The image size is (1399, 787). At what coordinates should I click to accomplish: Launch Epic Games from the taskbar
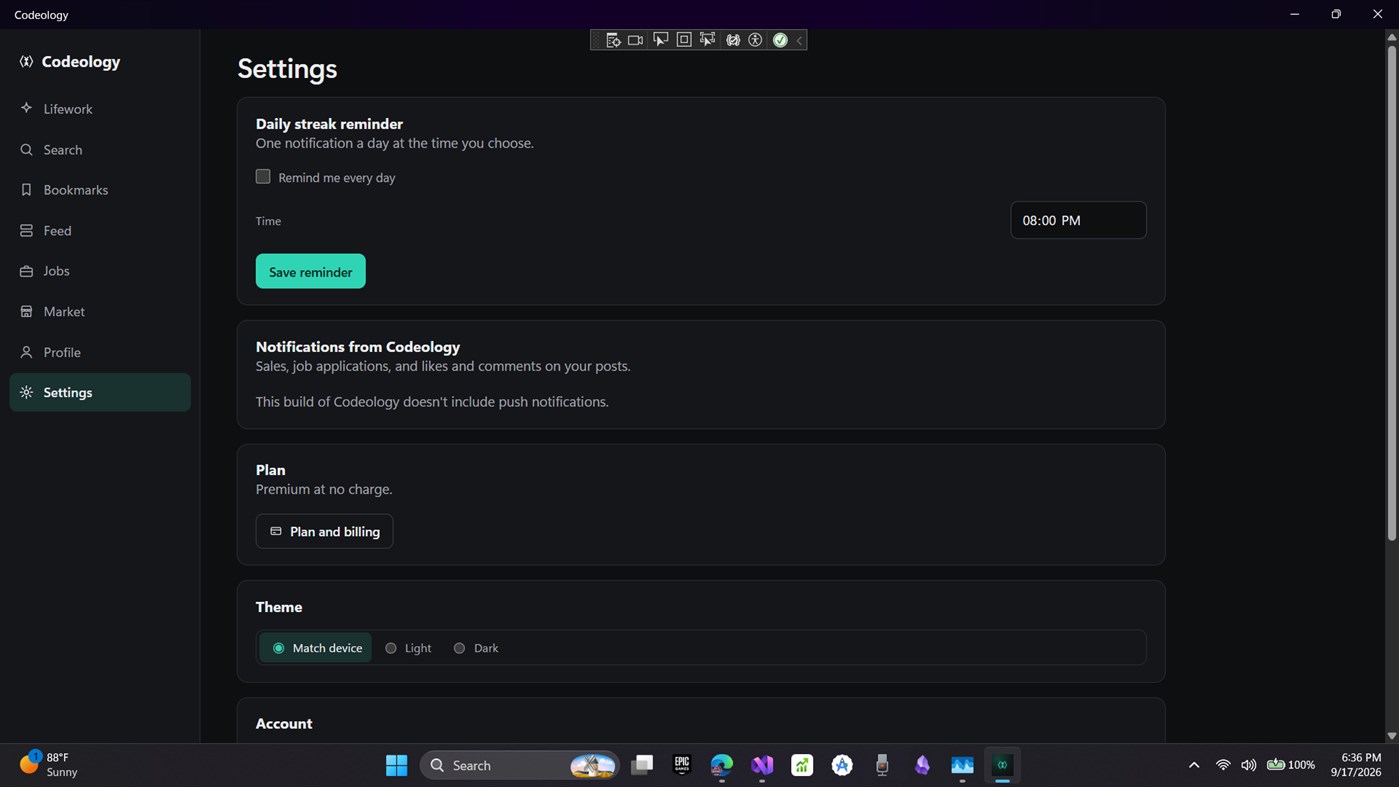[x=682, y=765]
